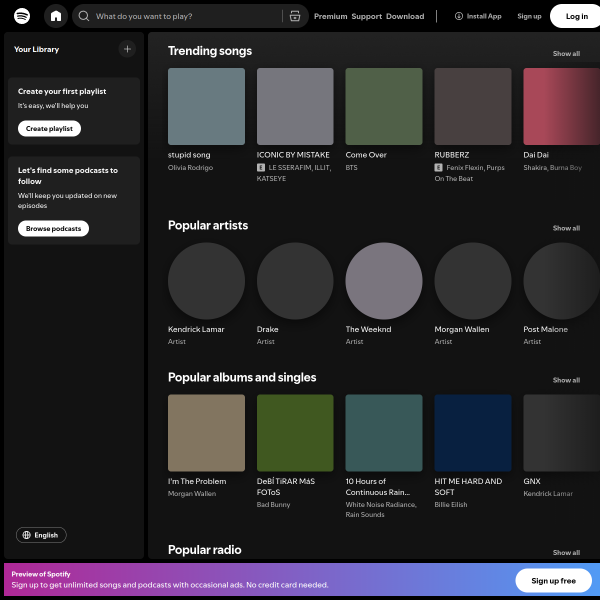Click the globe icon in English button
The height and width of the screenshot is (600, 600).
pyautogui.click(x=26, y=535)
